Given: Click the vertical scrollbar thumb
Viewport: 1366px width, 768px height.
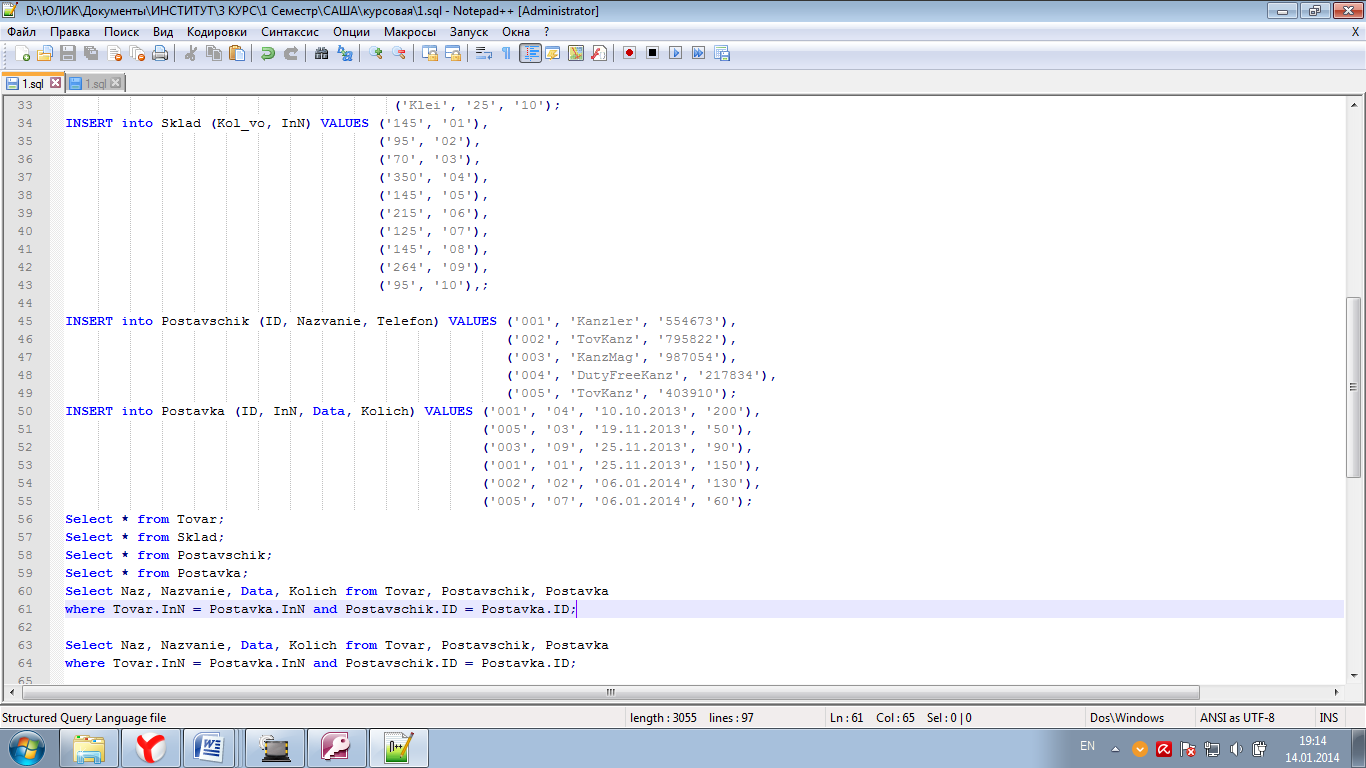Looking at the screenshot, I should click(x=1354, y=385).
